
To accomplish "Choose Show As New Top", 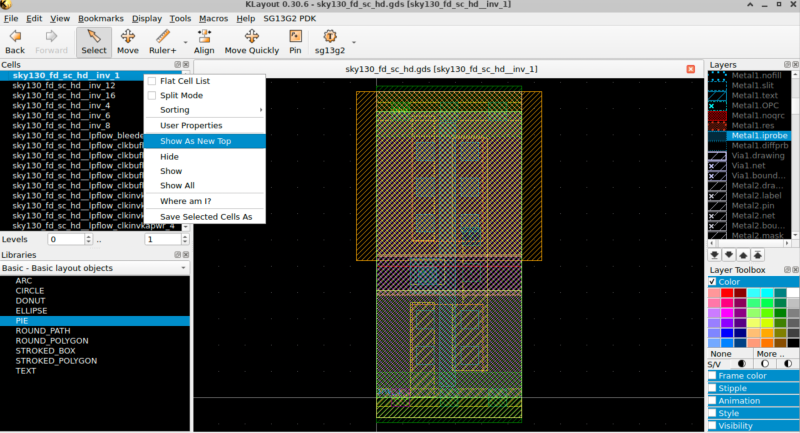I will (x=195, y=141).
